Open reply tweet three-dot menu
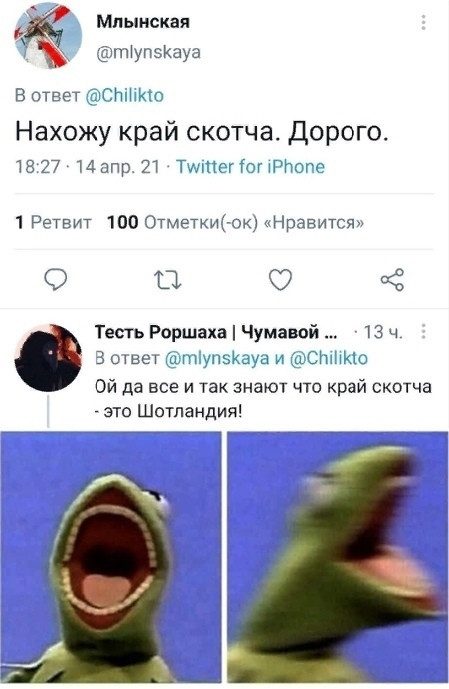Screen dimensions: 449x689 pyautogui.click(x=423, y=331)
